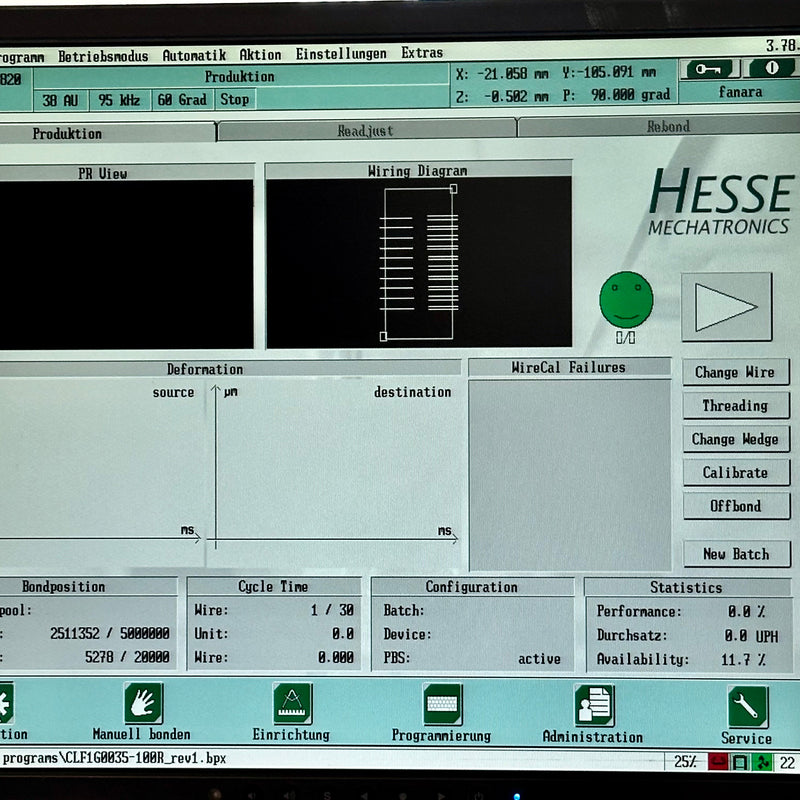Open Service wrench icon
The image size is (800, 800).
748,707
